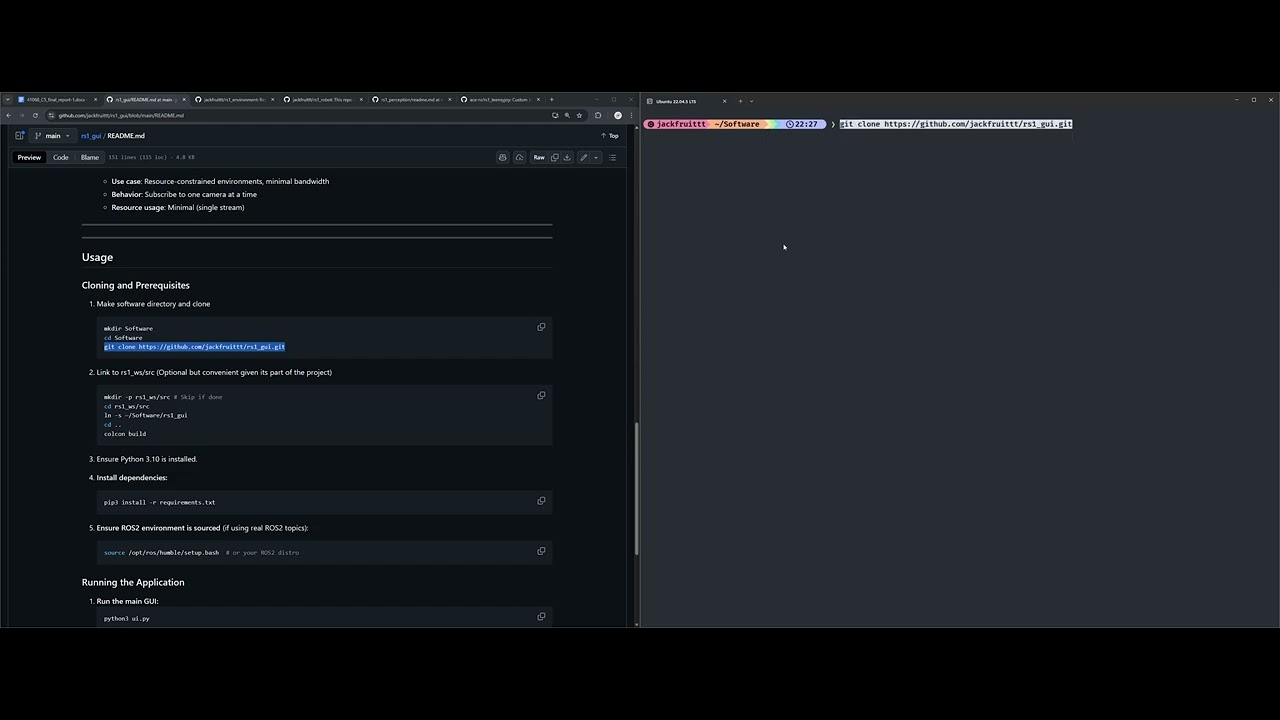
Task: Open the terminal profiles dropdown arrow
Action: (x=751, y=101)
